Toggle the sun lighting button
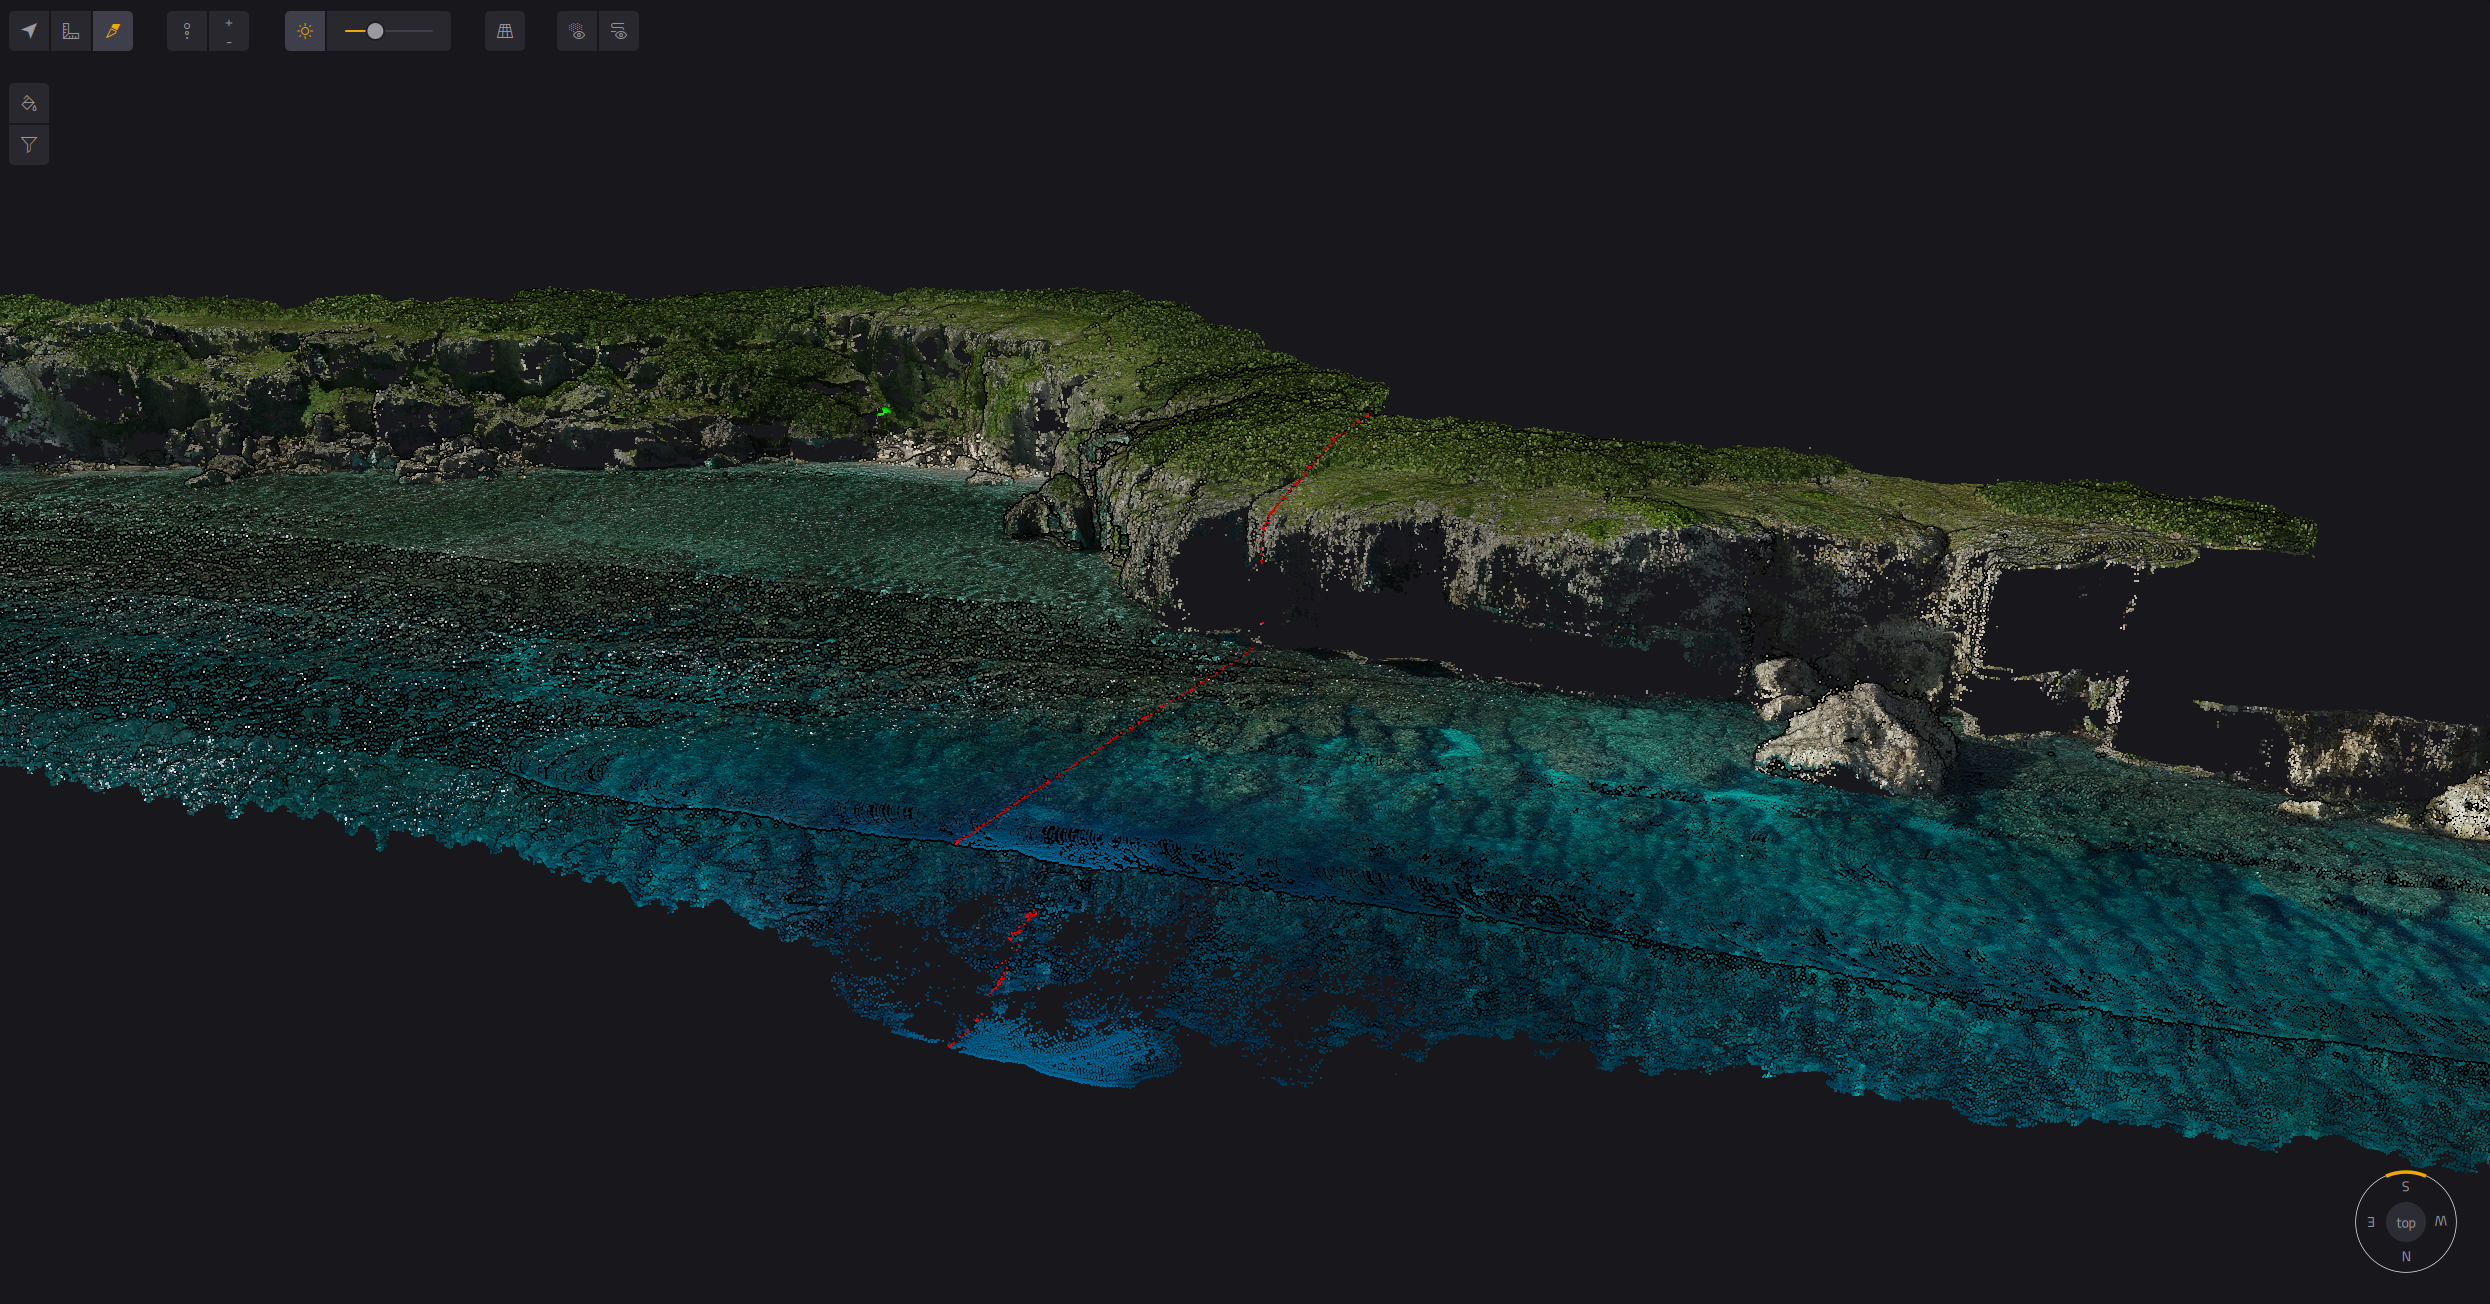The height and width of the screenshot is (1304, 2490). tap(305, 31)
